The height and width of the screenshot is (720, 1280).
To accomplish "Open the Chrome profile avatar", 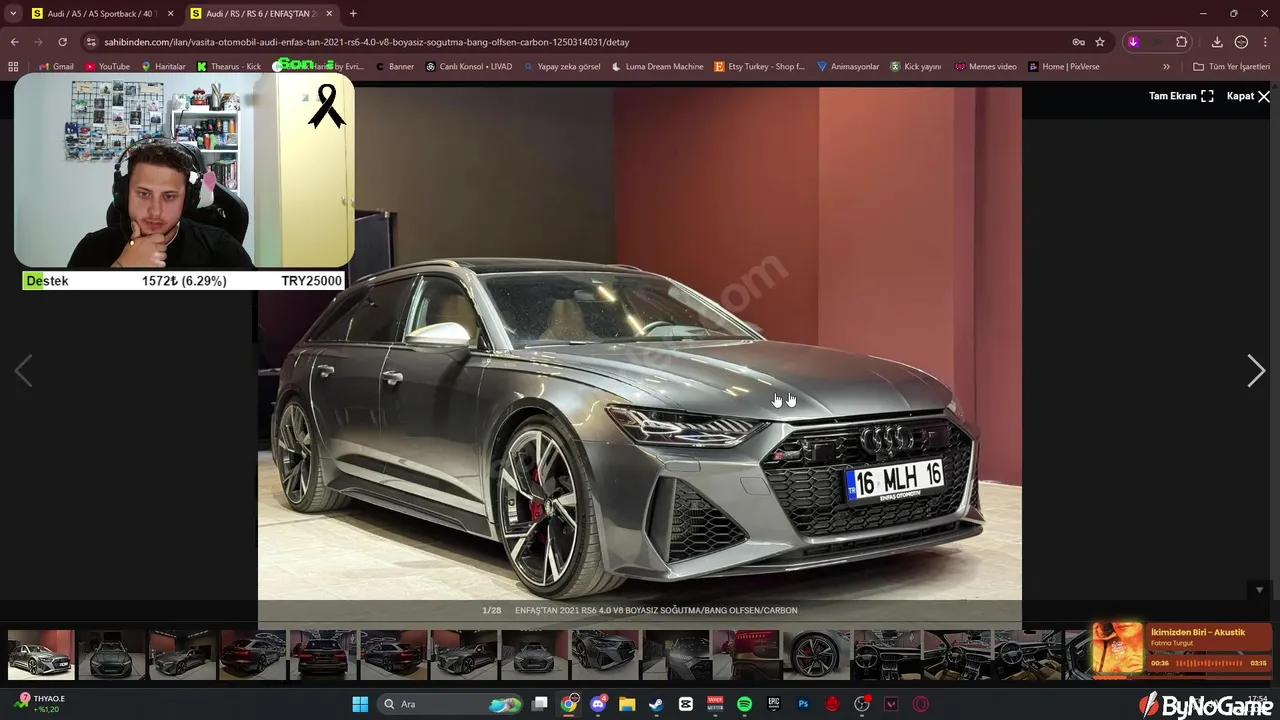I will (1241, 42).
